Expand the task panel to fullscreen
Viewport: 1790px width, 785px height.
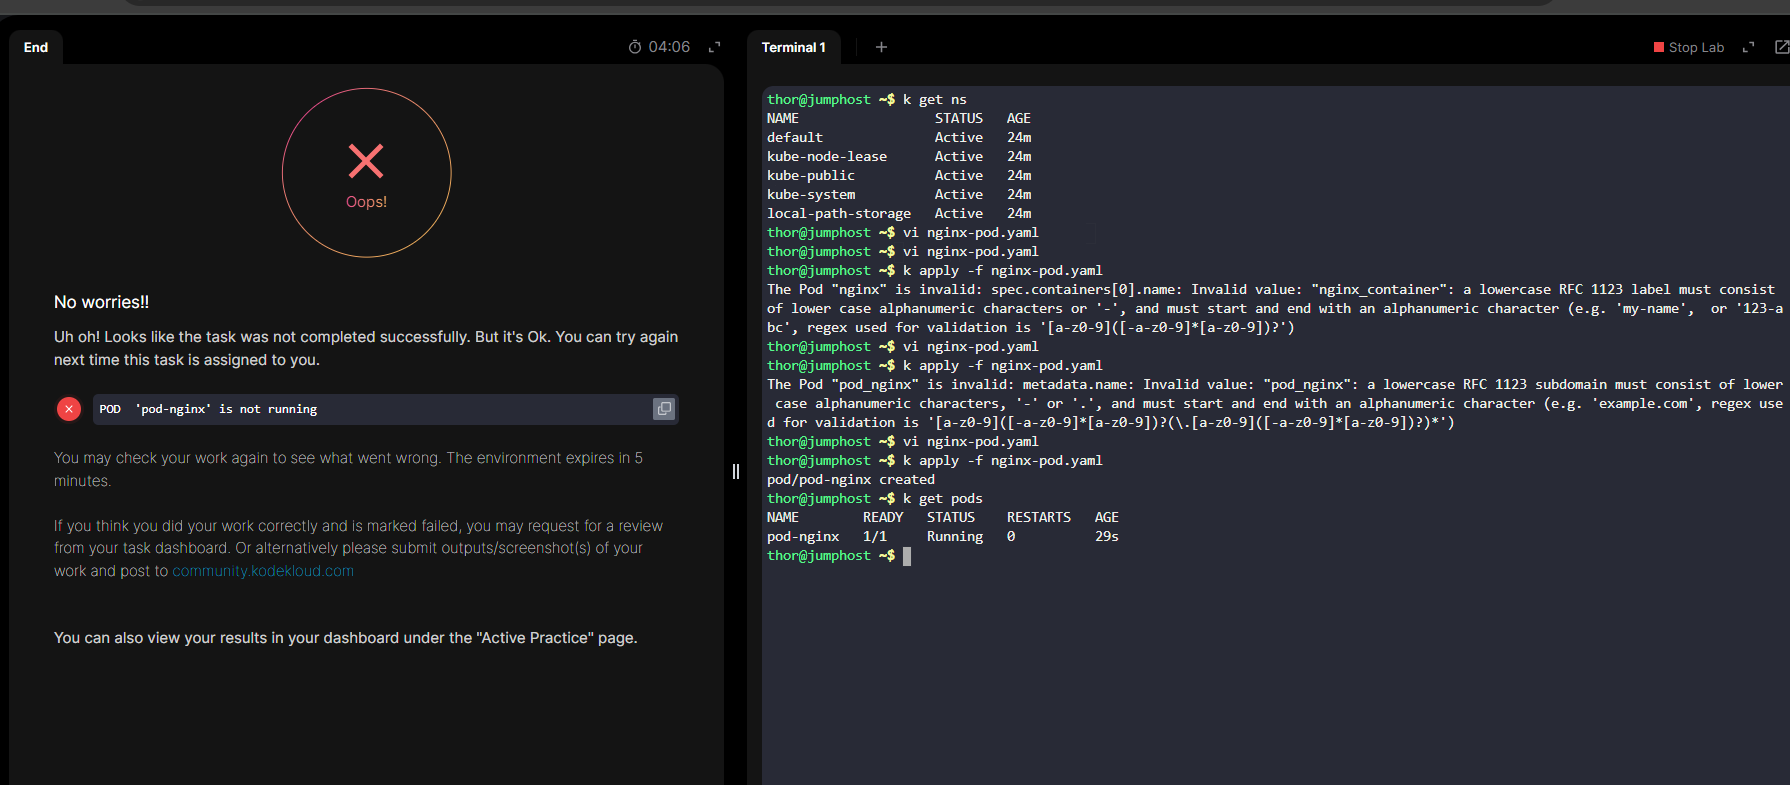(x=714, y=47)
